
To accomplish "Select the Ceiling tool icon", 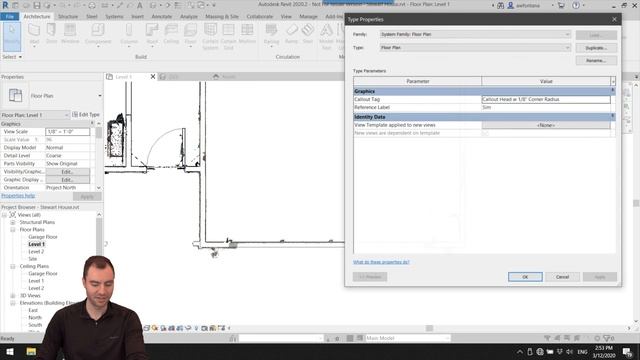I will [171, 30].
